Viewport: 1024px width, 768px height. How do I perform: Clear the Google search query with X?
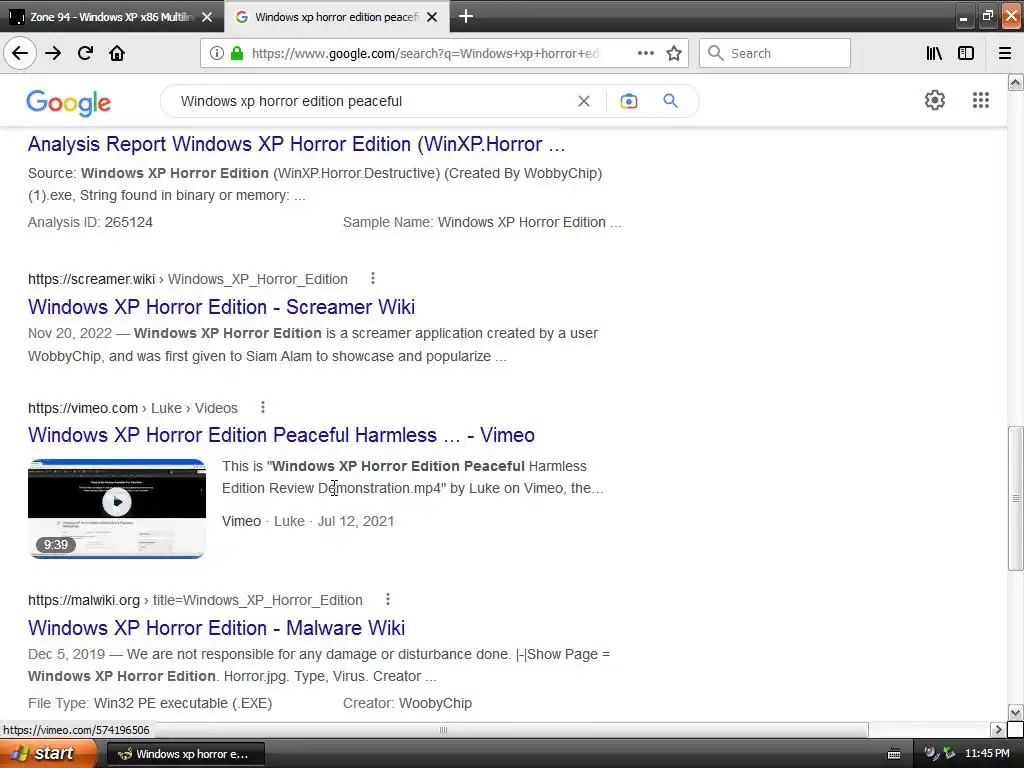pos(584,101)
